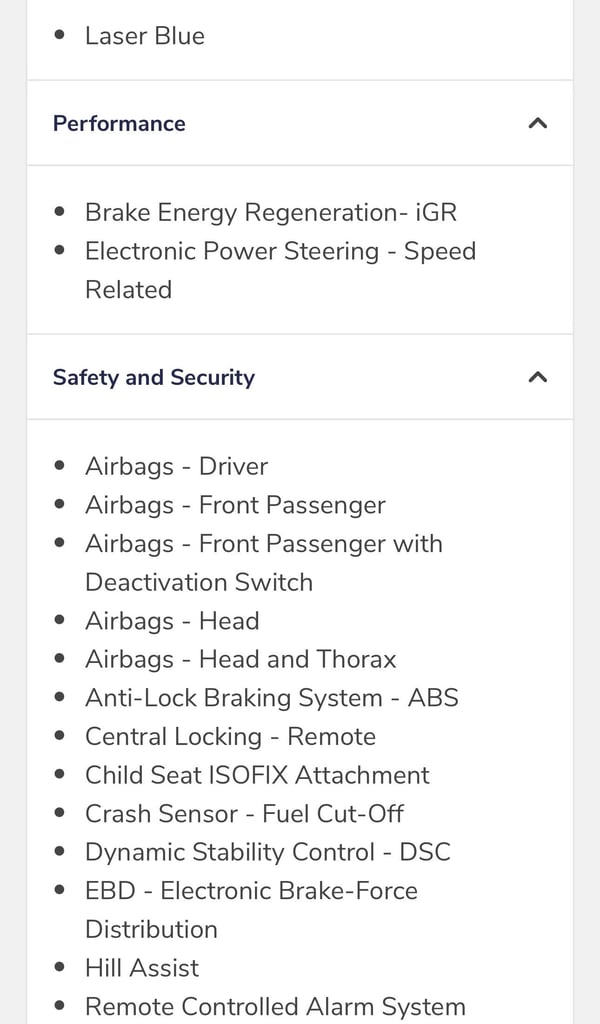
Task: Select Crash Sensor - Fuel Cut-Off
Action: (x=245, y=814)
